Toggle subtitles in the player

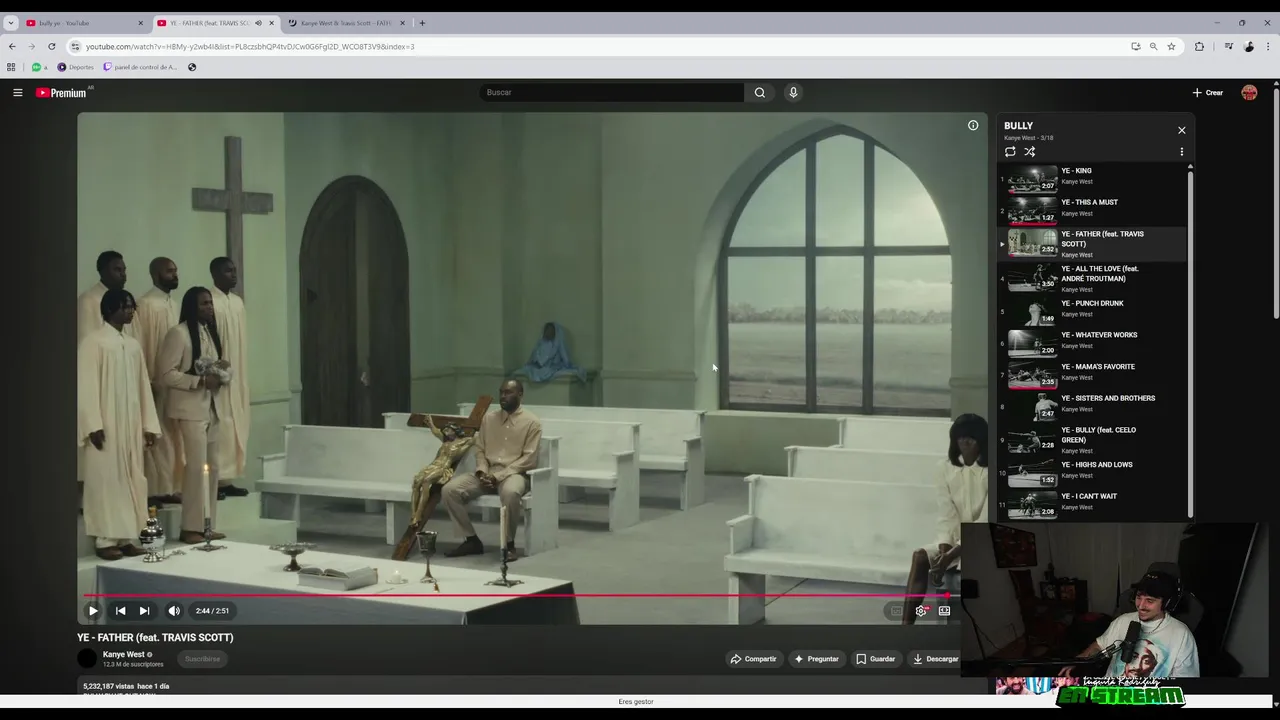[896, 611]
